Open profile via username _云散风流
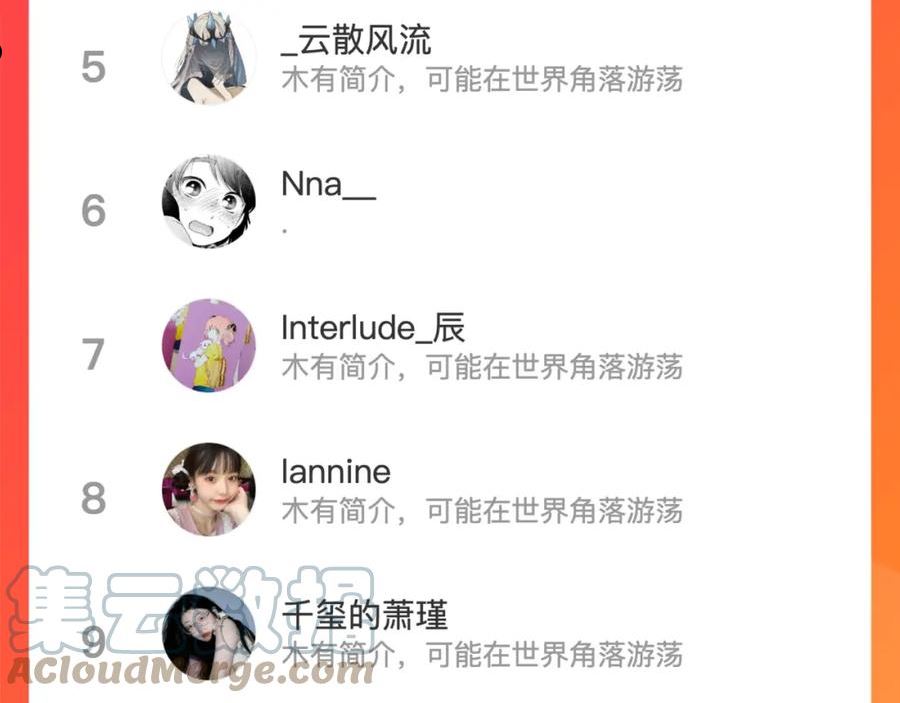The image size is (900, 703). (x=356, y=40)
